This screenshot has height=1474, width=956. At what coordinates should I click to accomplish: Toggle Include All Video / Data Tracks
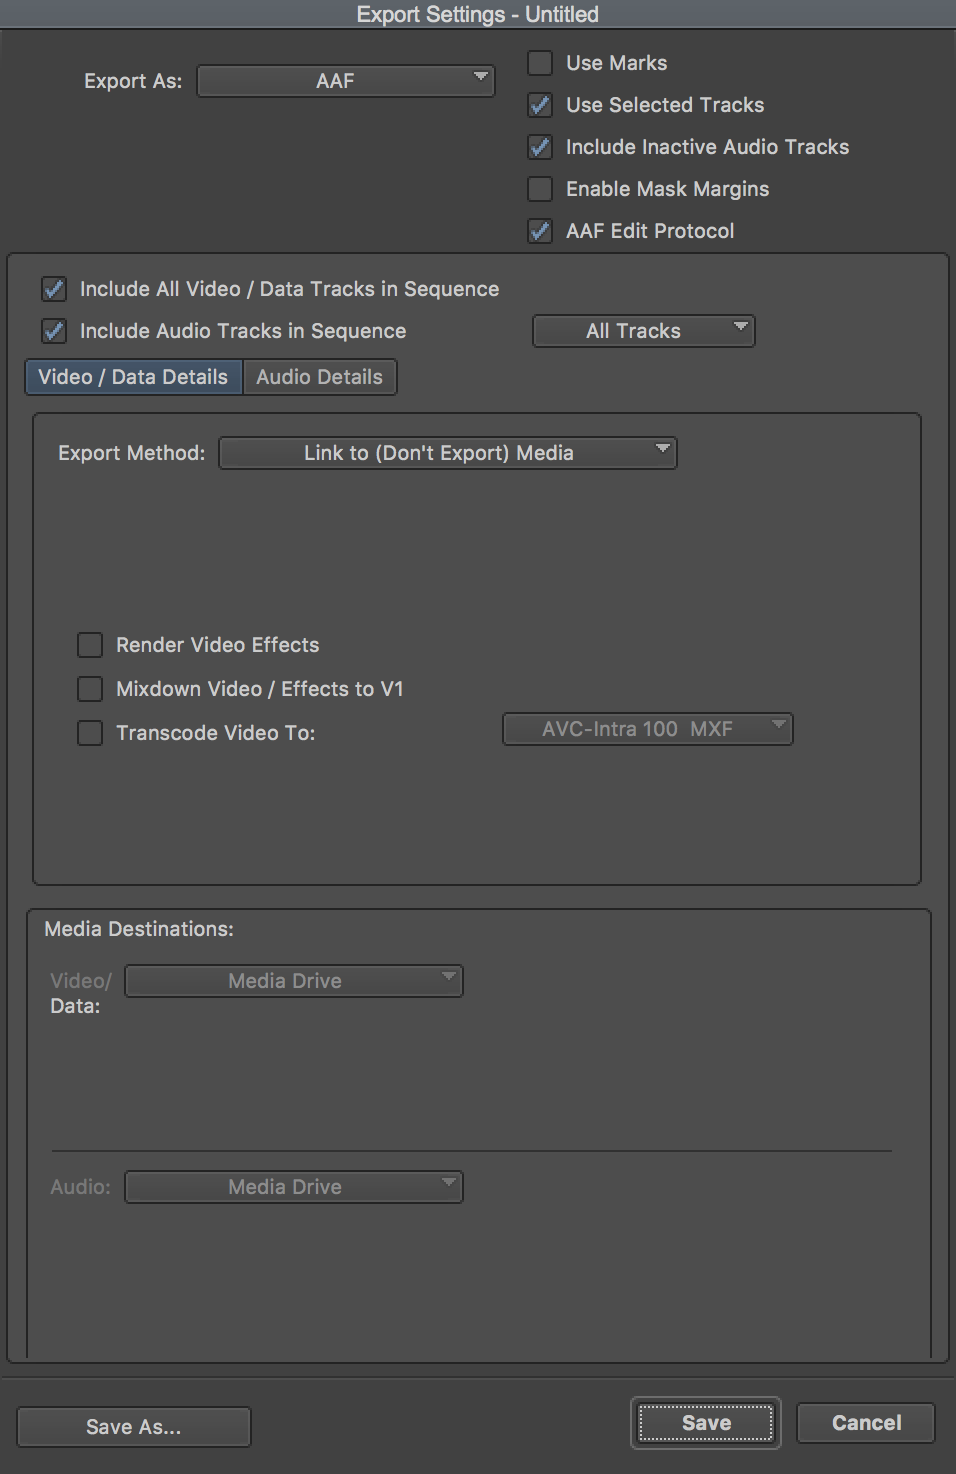click(54, 289)
